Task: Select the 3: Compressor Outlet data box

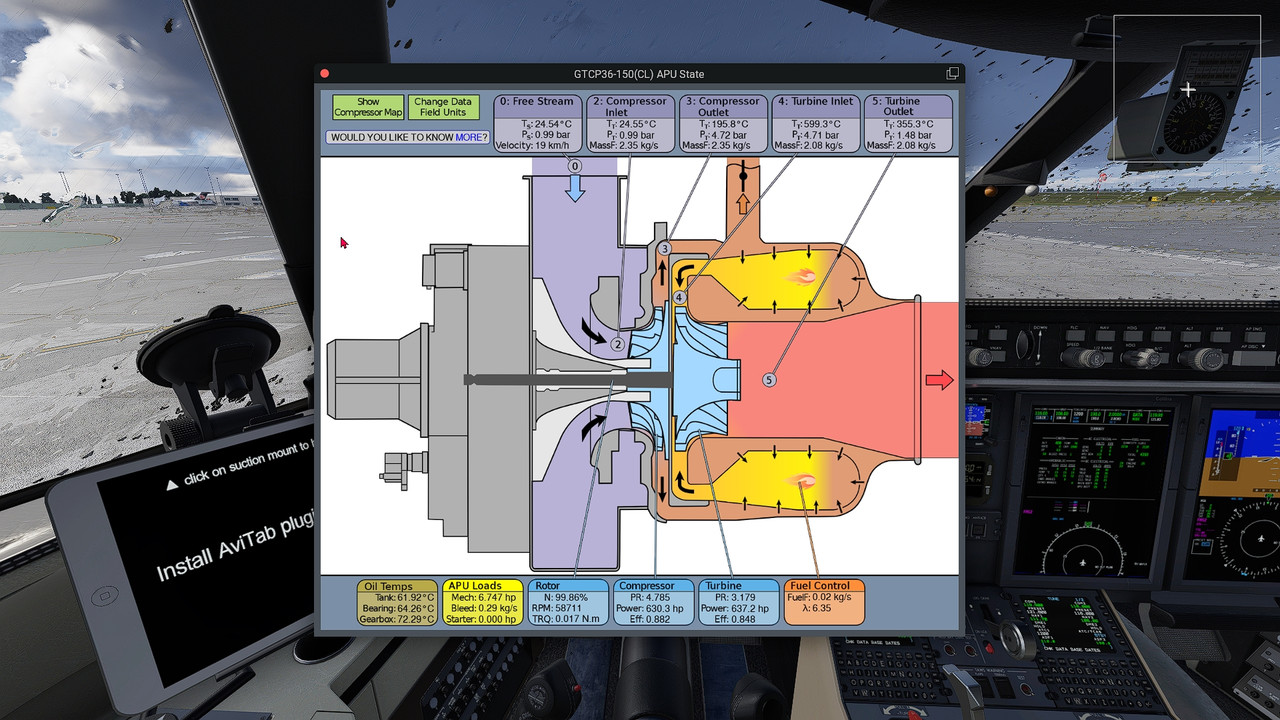Action: tap(724, 123)
